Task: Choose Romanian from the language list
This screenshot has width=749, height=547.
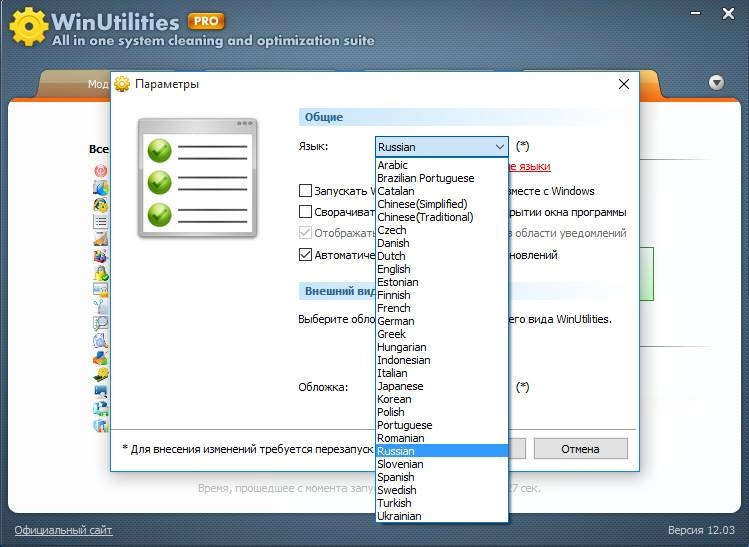Action: point(441,438)
